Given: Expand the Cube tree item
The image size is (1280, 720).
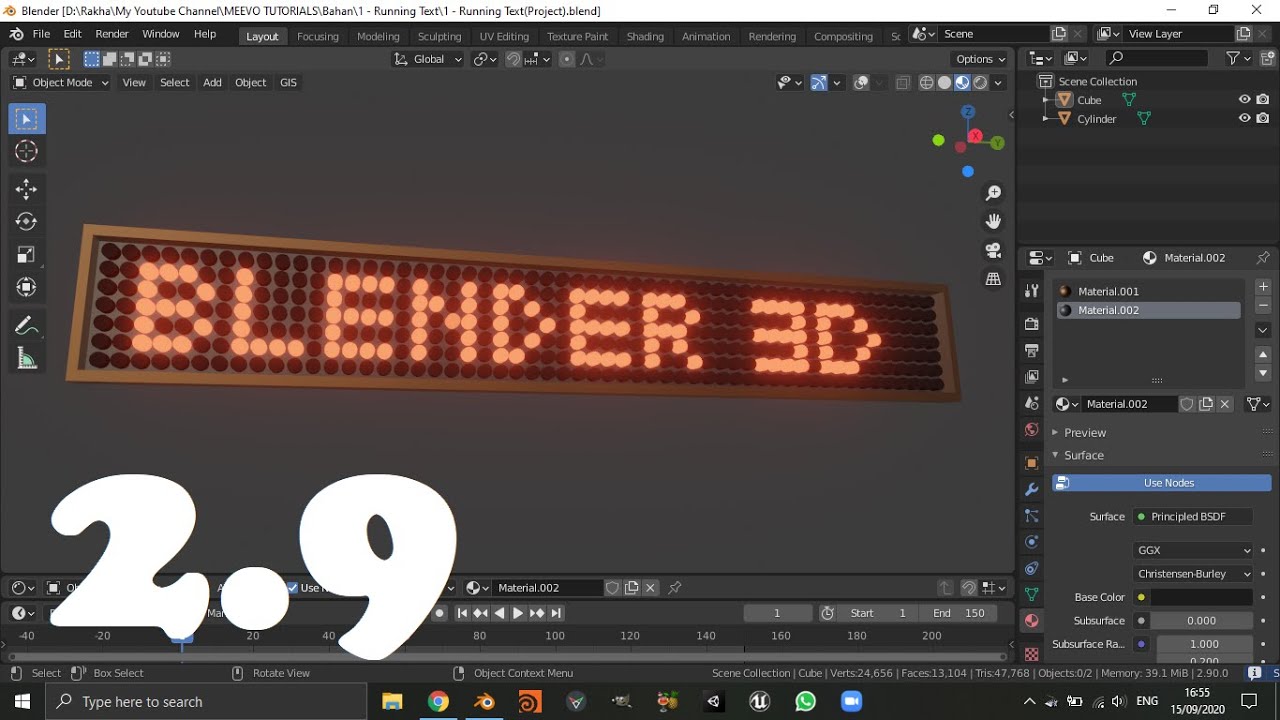Looking at the screenshot, I should pos(1045,100).
